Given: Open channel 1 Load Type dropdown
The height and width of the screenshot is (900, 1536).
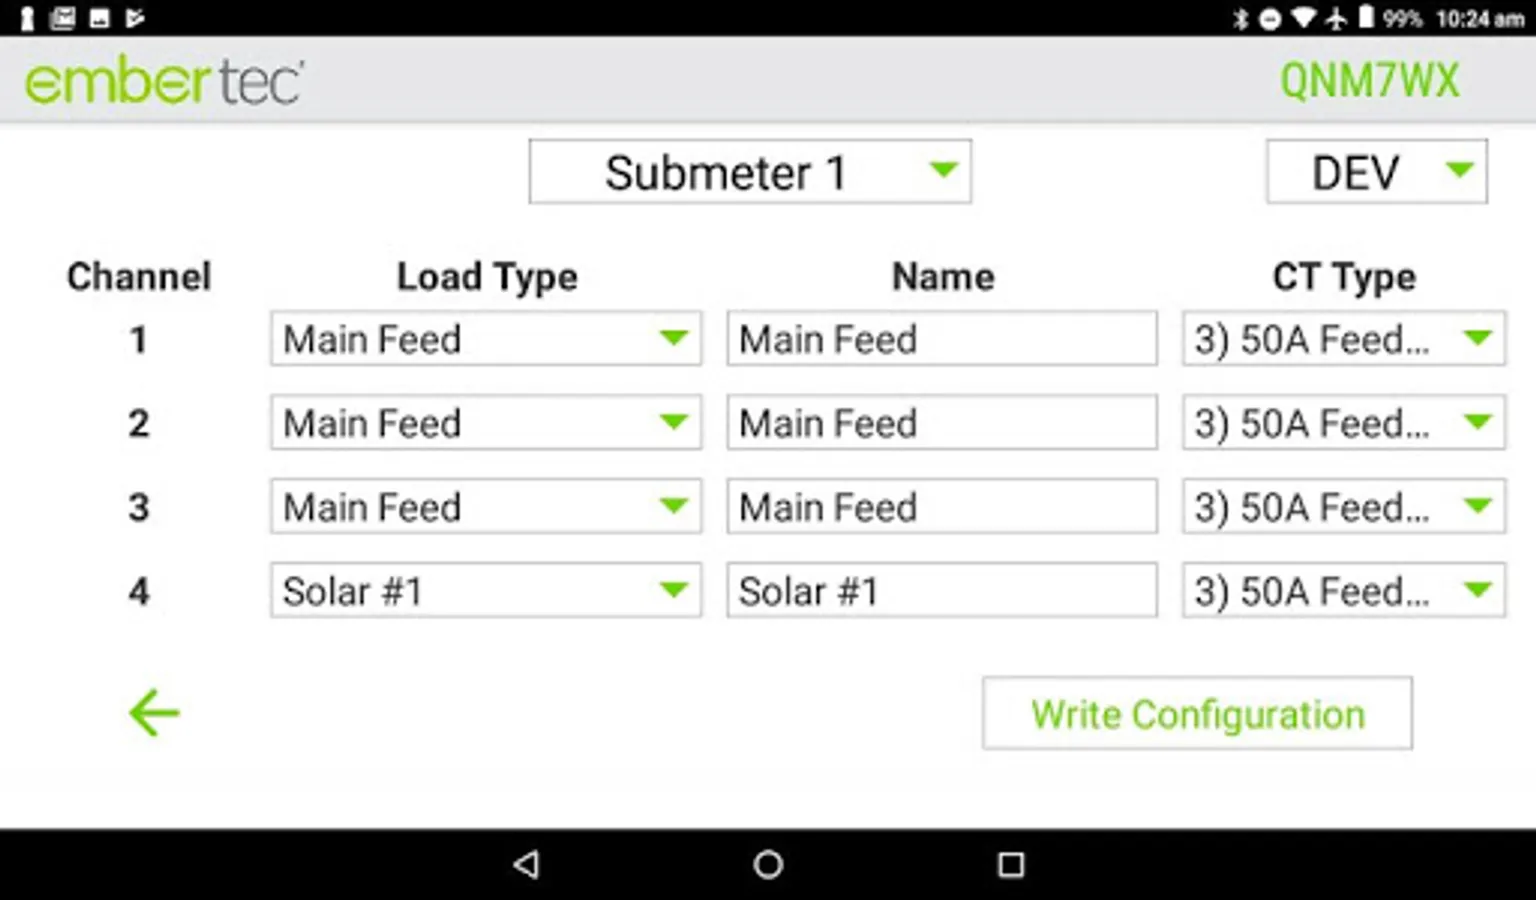Looking at the screenshot, I should pos(485,339).
